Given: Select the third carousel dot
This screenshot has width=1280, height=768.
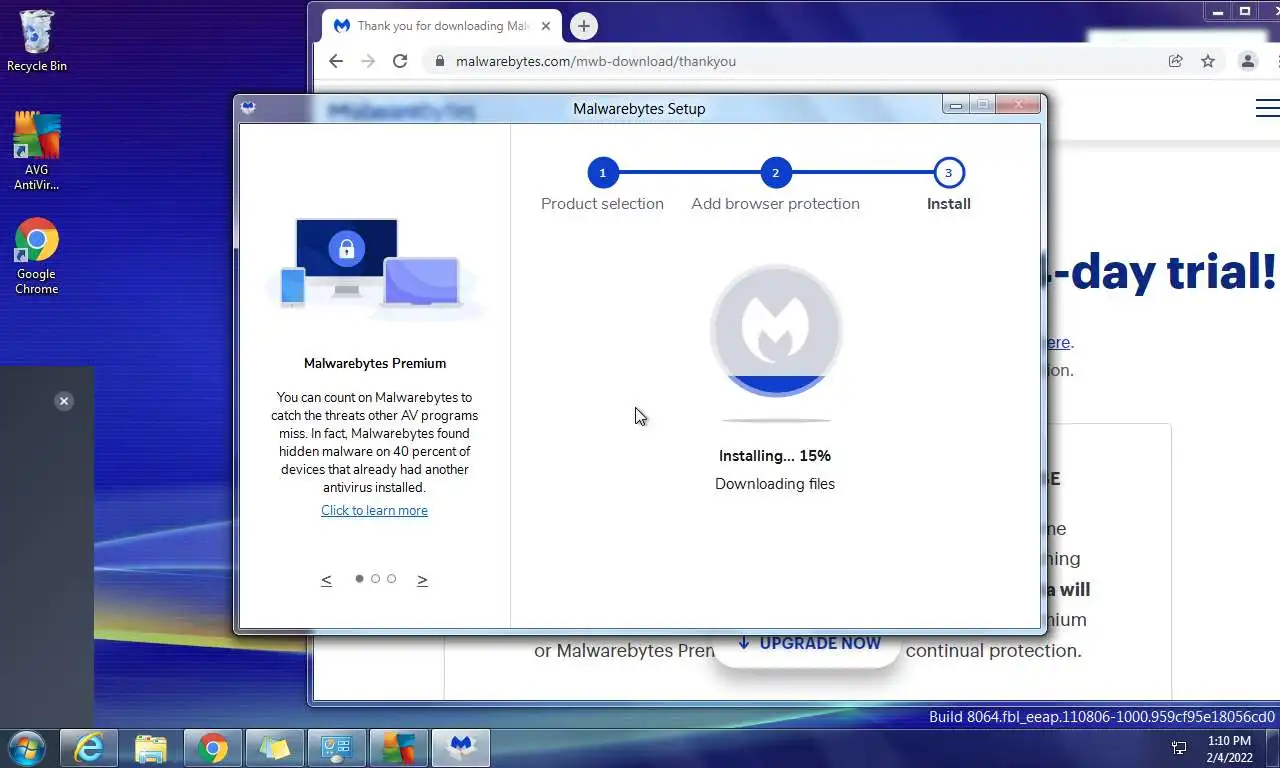Looking at the screenshot, I should tap(391, 579).
